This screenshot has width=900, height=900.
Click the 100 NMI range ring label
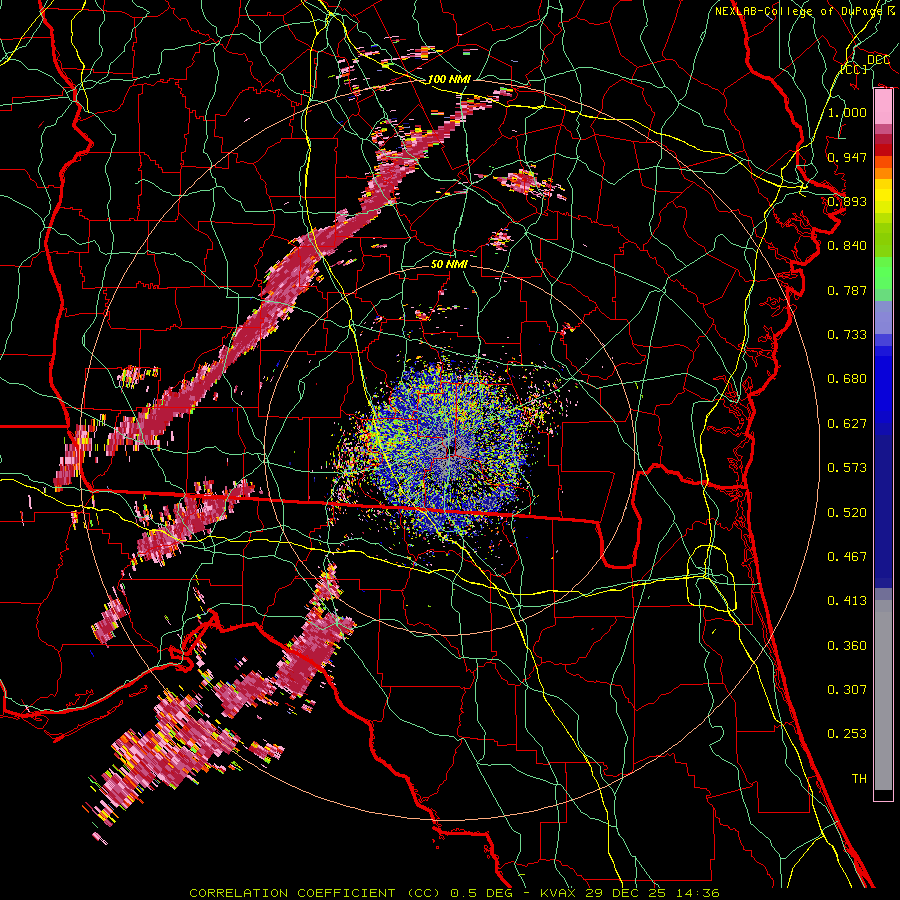(x=449, y=79)
